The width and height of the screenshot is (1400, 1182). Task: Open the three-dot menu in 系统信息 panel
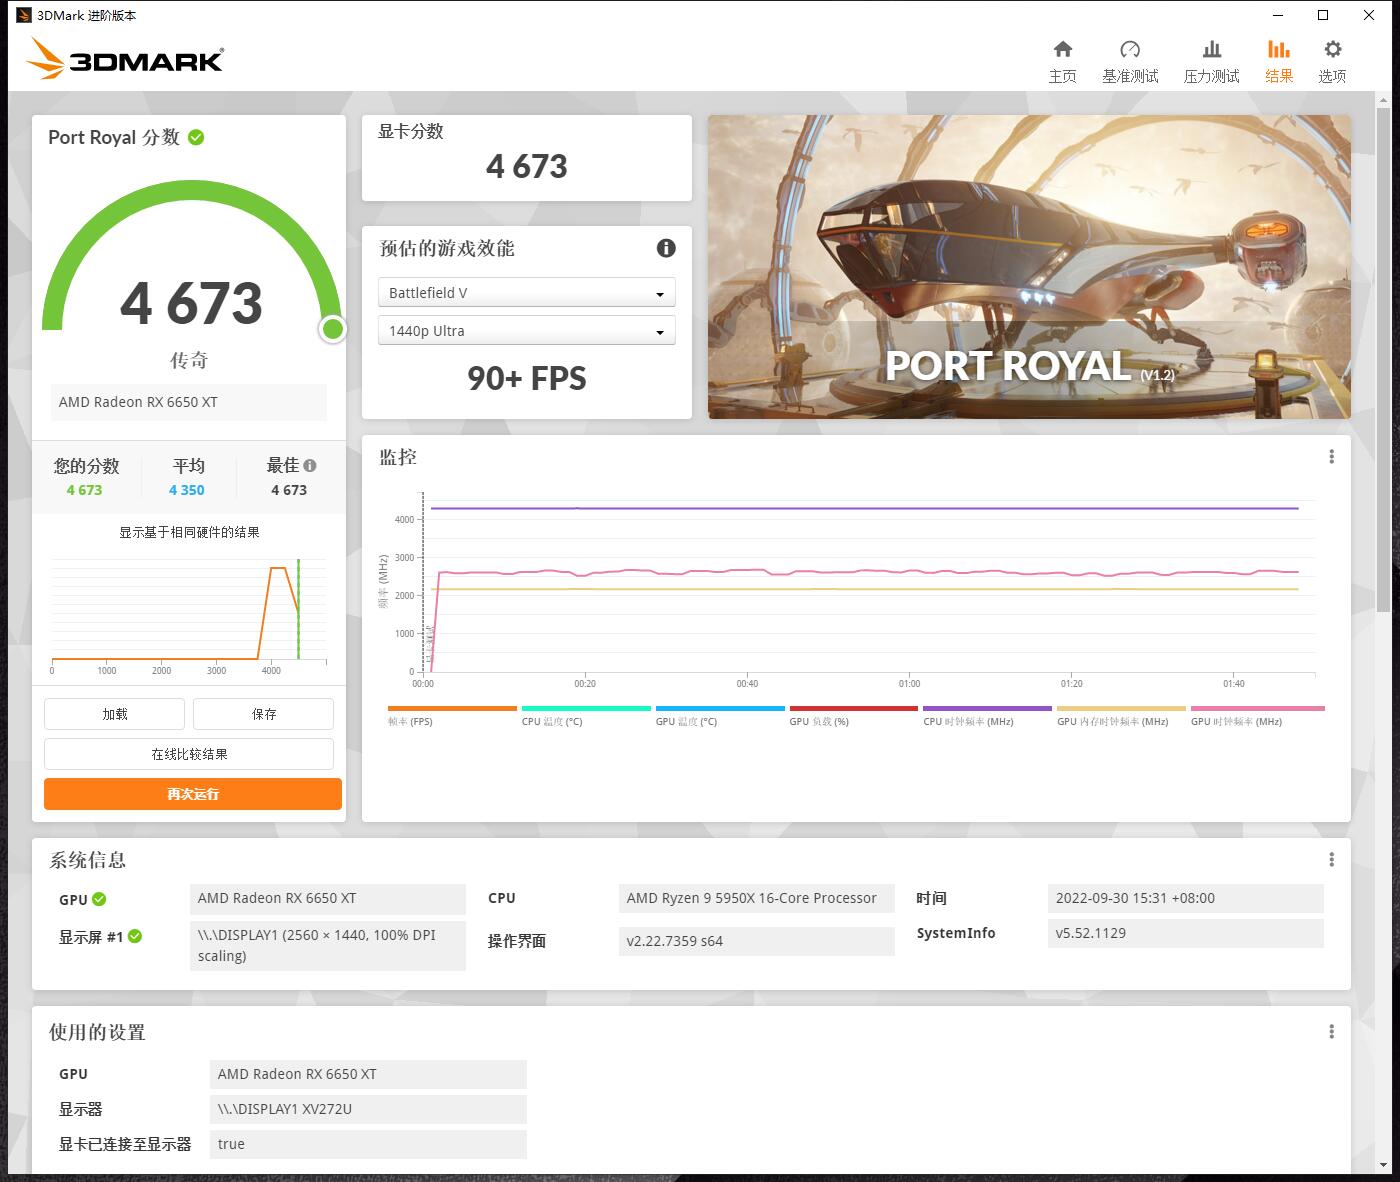tap(1331, 860)
